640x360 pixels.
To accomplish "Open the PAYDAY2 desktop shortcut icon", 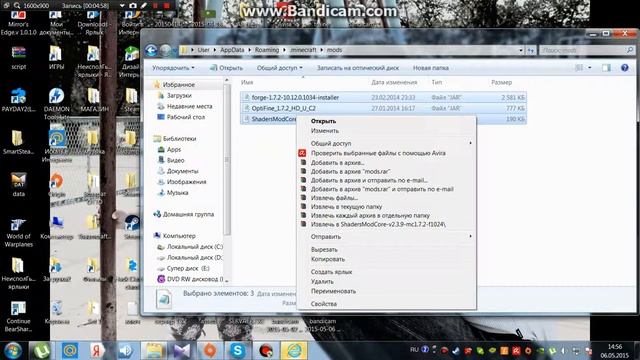I will coord(18,100).
